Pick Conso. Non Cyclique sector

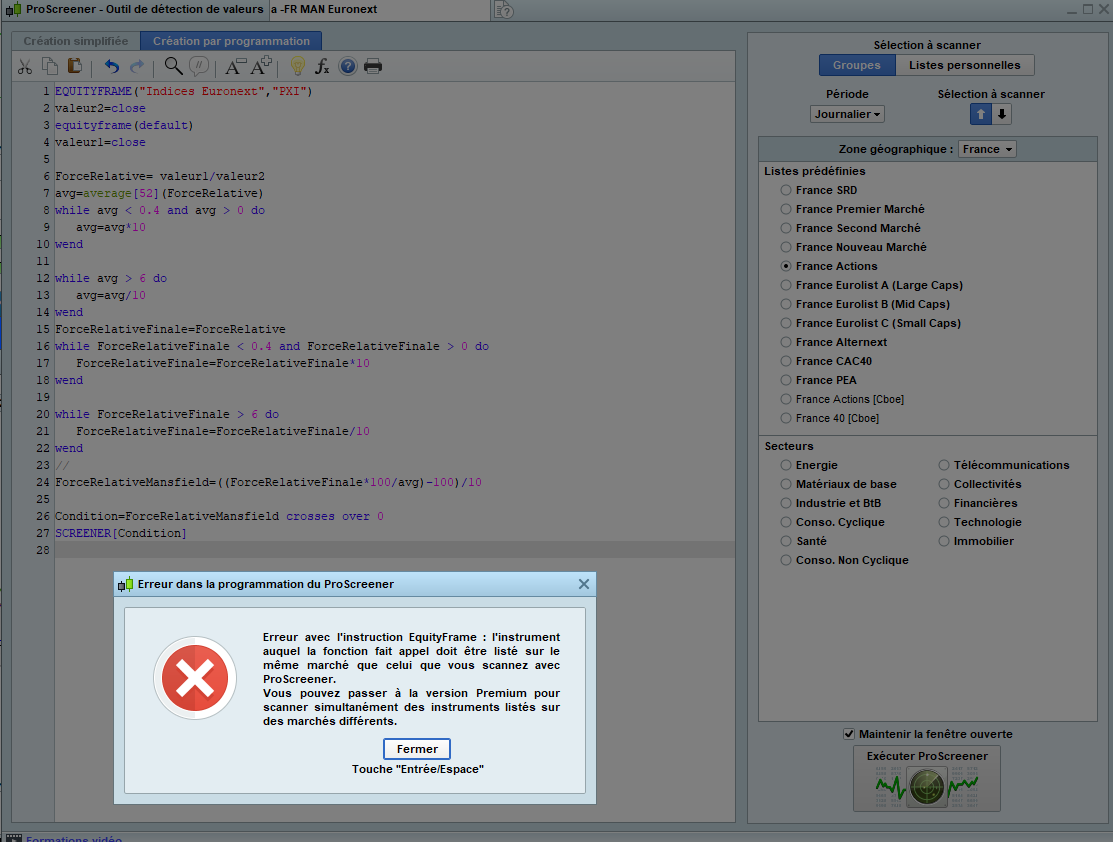pos(786,560)
